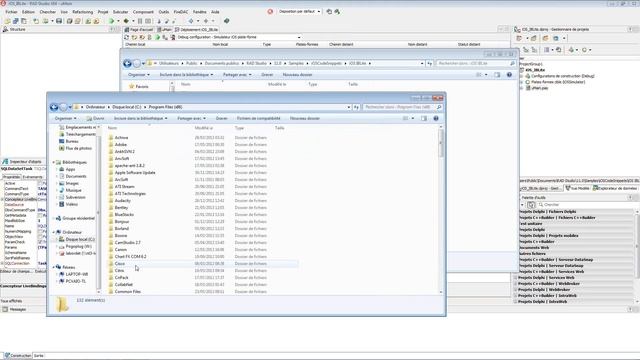Image resolution: width=640 pixels, height=360 pixels.
Task: Click the Common Files folder name
Action: pos(128,291)
